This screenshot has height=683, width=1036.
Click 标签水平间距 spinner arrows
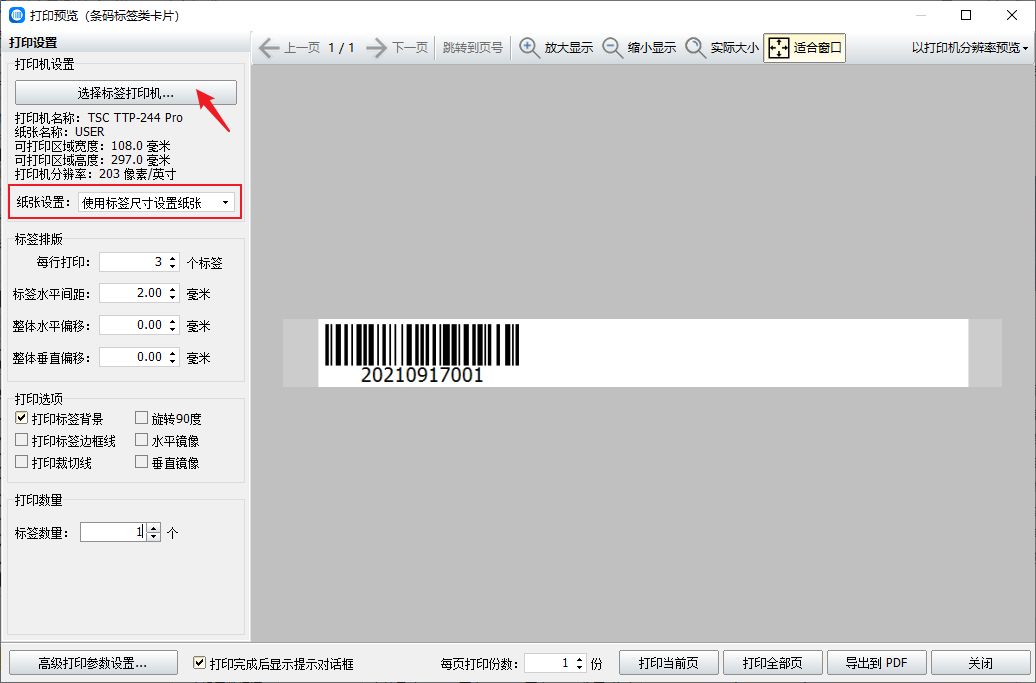click(x=172, y=293)
